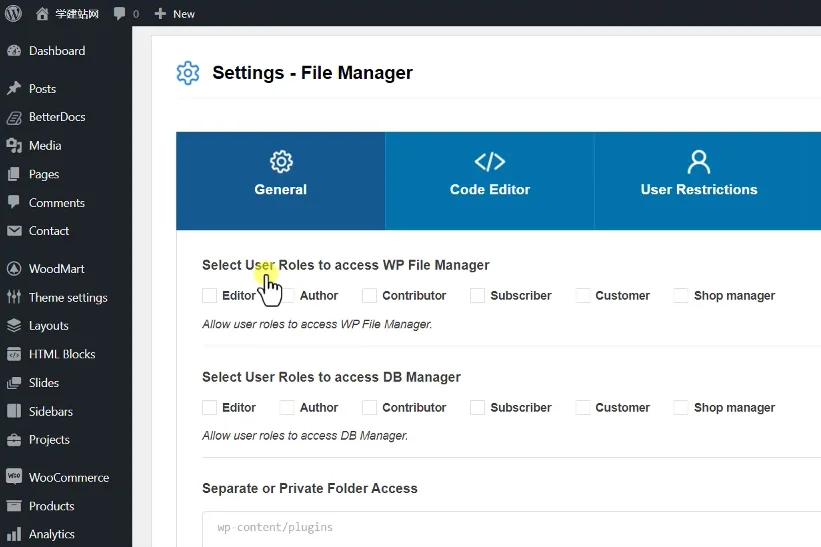This screenshot has width=821, height=547.
Task: Check Subscriber role for DB Manager access
Action: pyautogui.click(x=478, y=407)
